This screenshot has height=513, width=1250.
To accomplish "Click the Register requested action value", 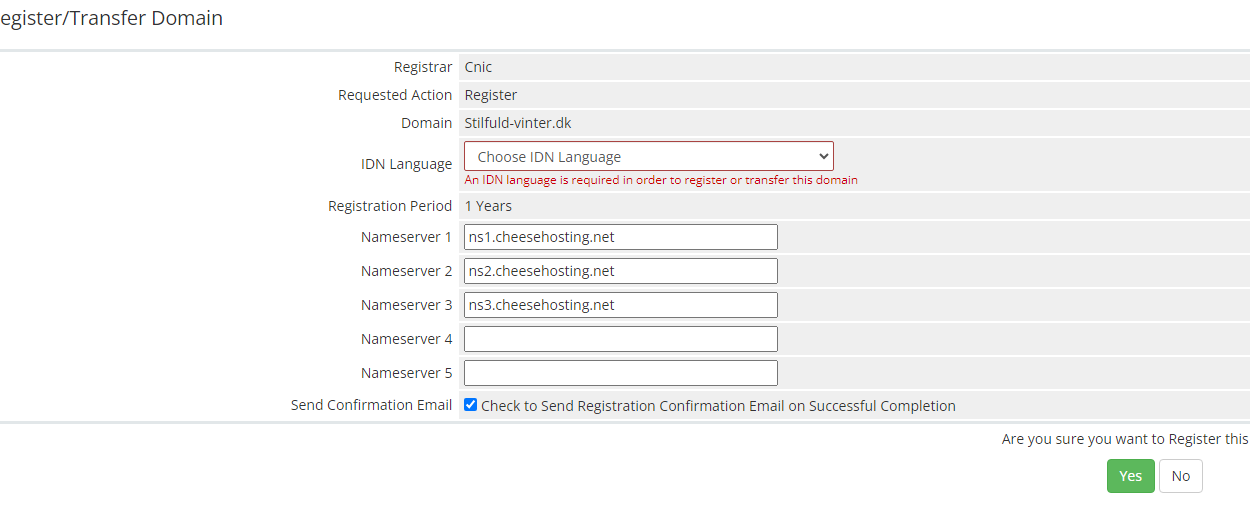I will pos(491,95).
